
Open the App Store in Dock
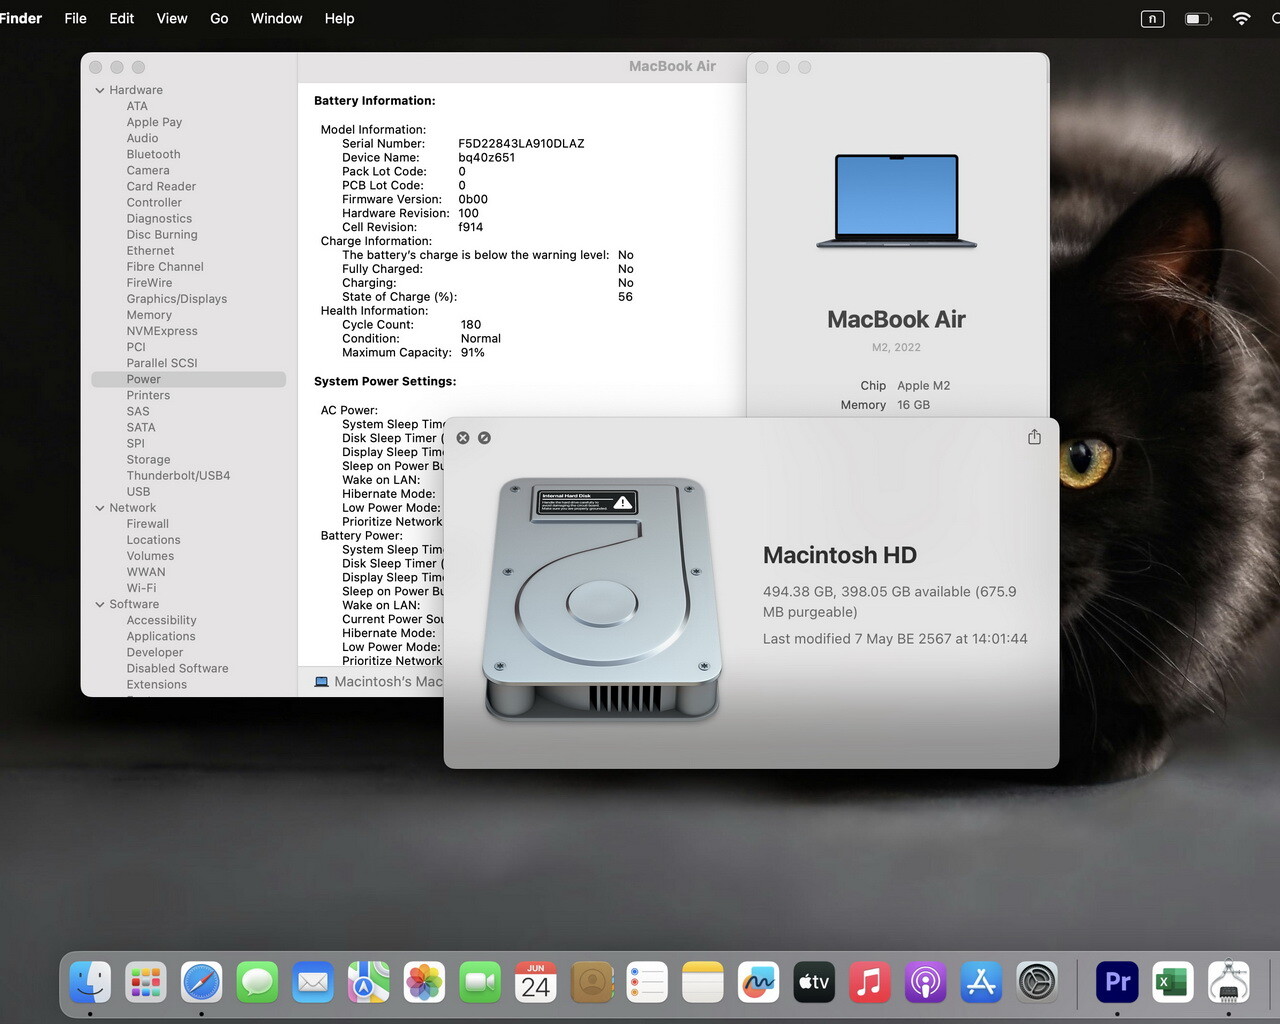tap(981, 982)
